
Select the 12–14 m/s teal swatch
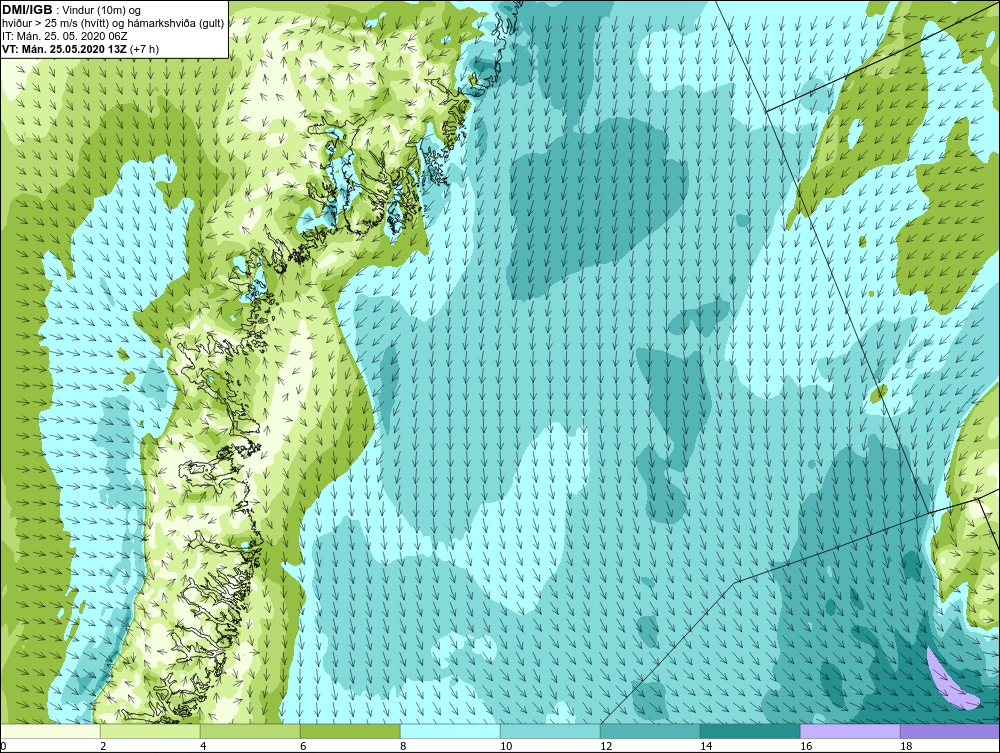650,731
